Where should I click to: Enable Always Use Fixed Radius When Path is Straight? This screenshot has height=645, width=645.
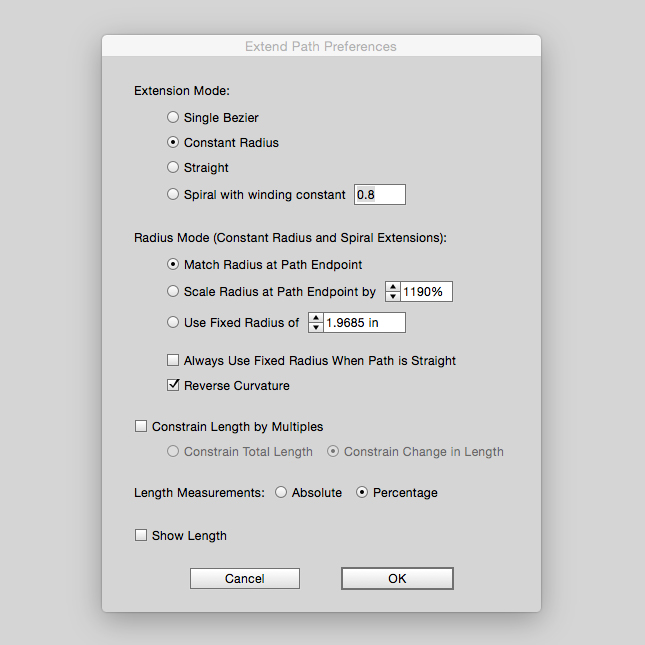[173, 360]
